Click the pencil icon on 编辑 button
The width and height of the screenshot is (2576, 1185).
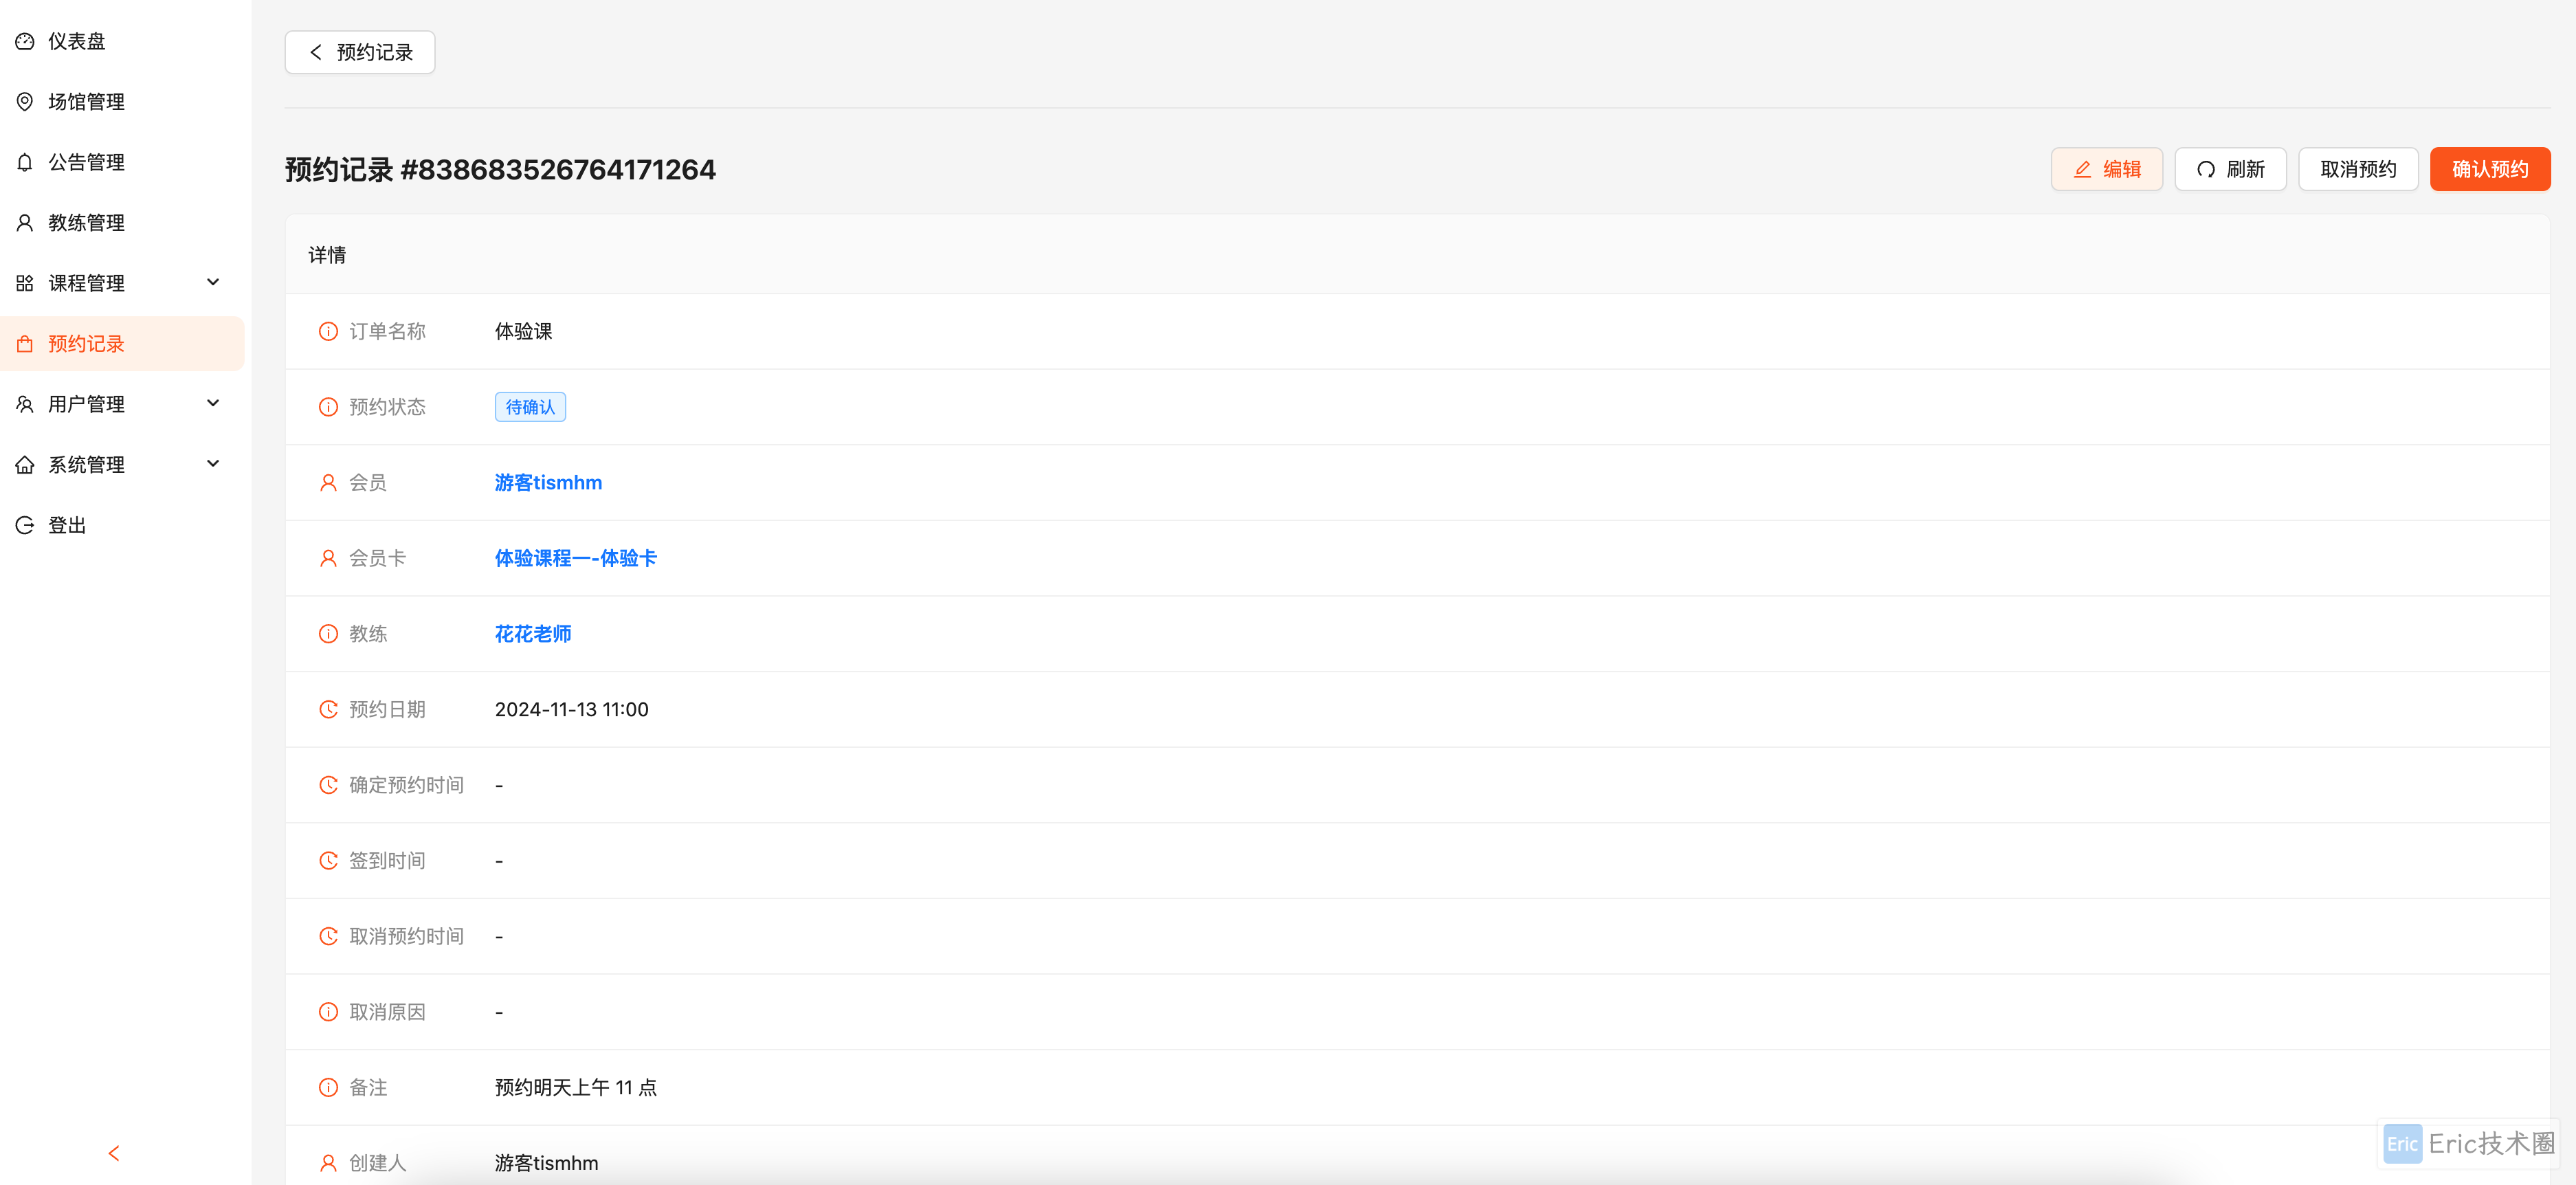2082,169
